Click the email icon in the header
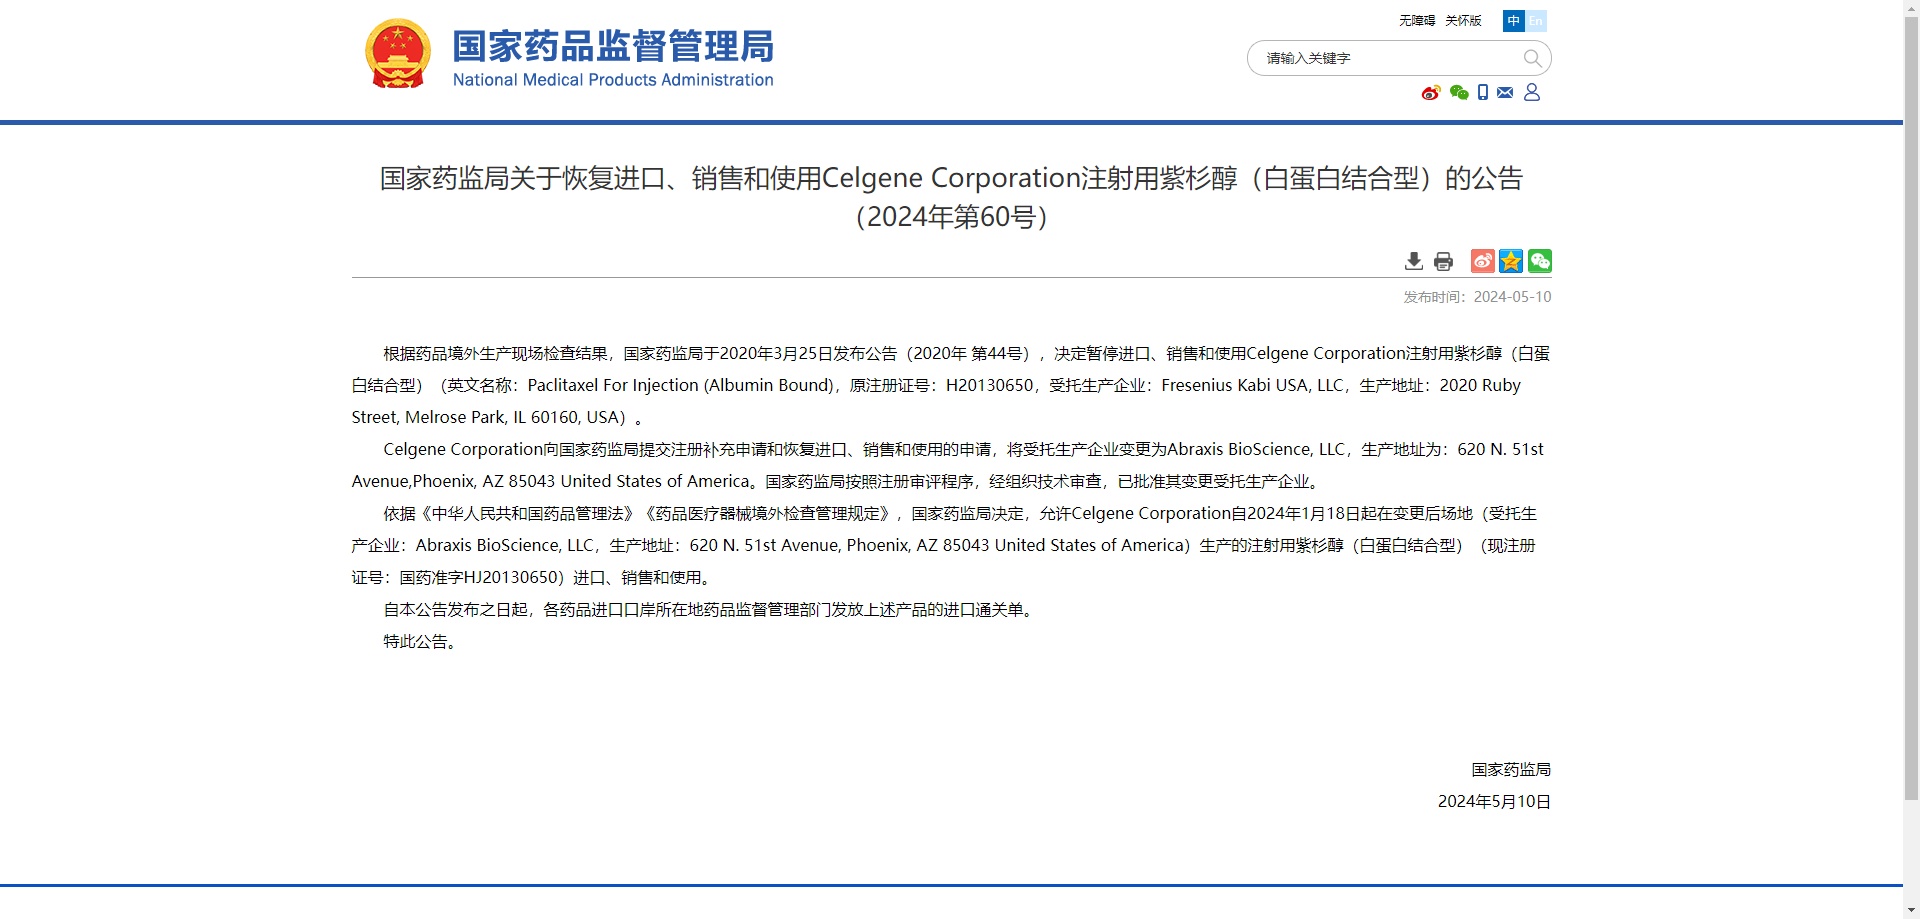This screenshot has height=919, width=1920. point(1507,92)
